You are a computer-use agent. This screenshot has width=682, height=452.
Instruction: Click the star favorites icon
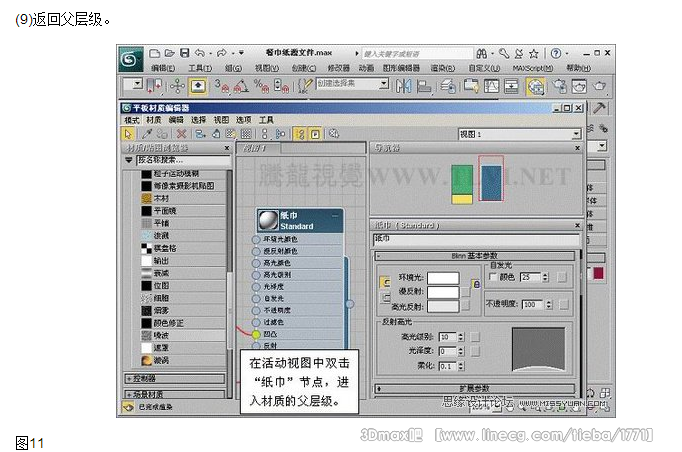pos(534,54)
